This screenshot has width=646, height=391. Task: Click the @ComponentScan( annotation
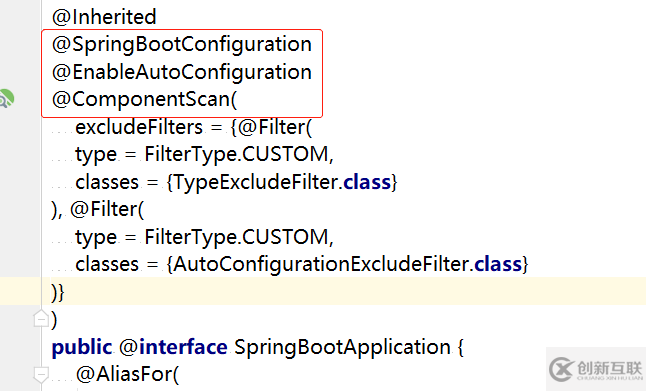pyautogui.click(x=145, y=99)
